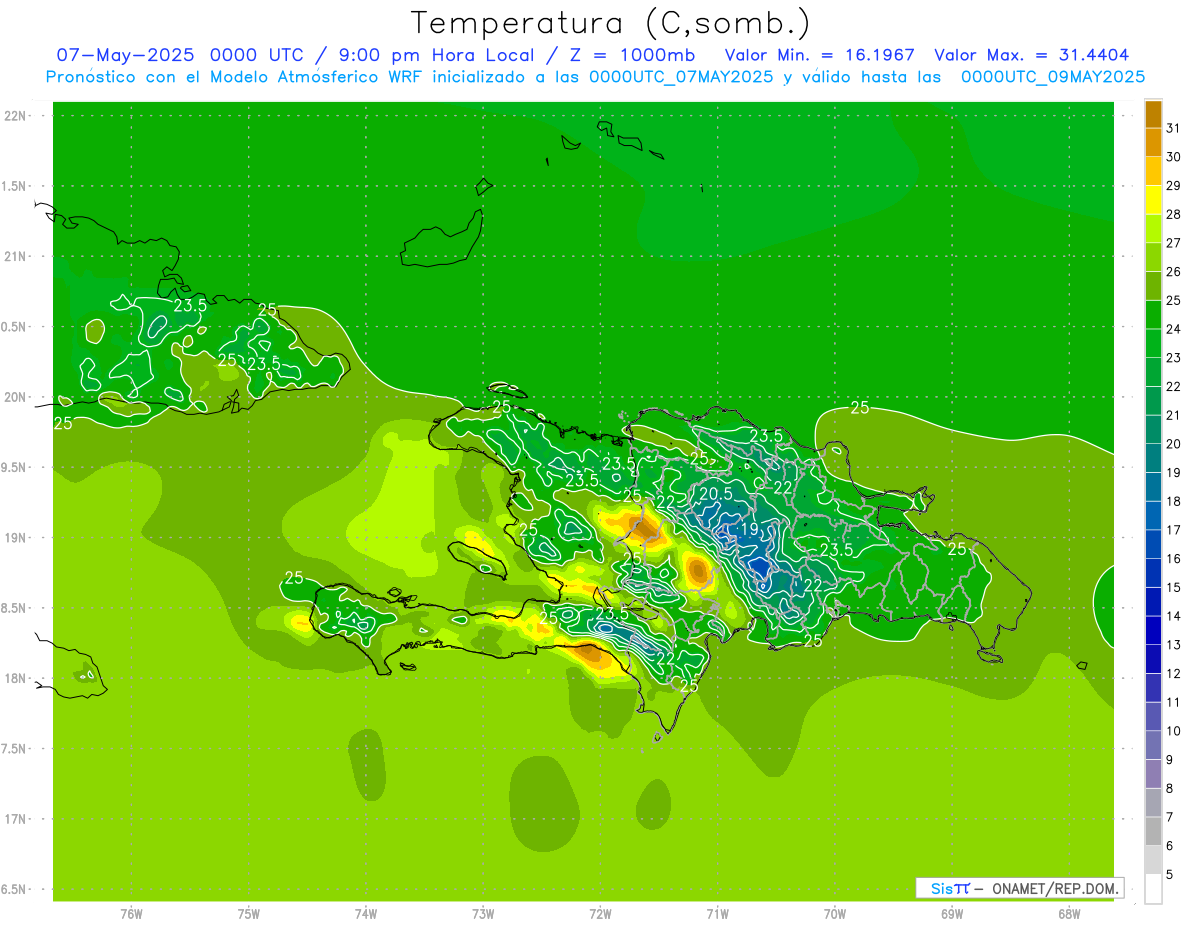Click the gray legend swatch between 6 and 7
Image resolution: width=1200 pixels, height=927 pixels.
point(1153,831)
